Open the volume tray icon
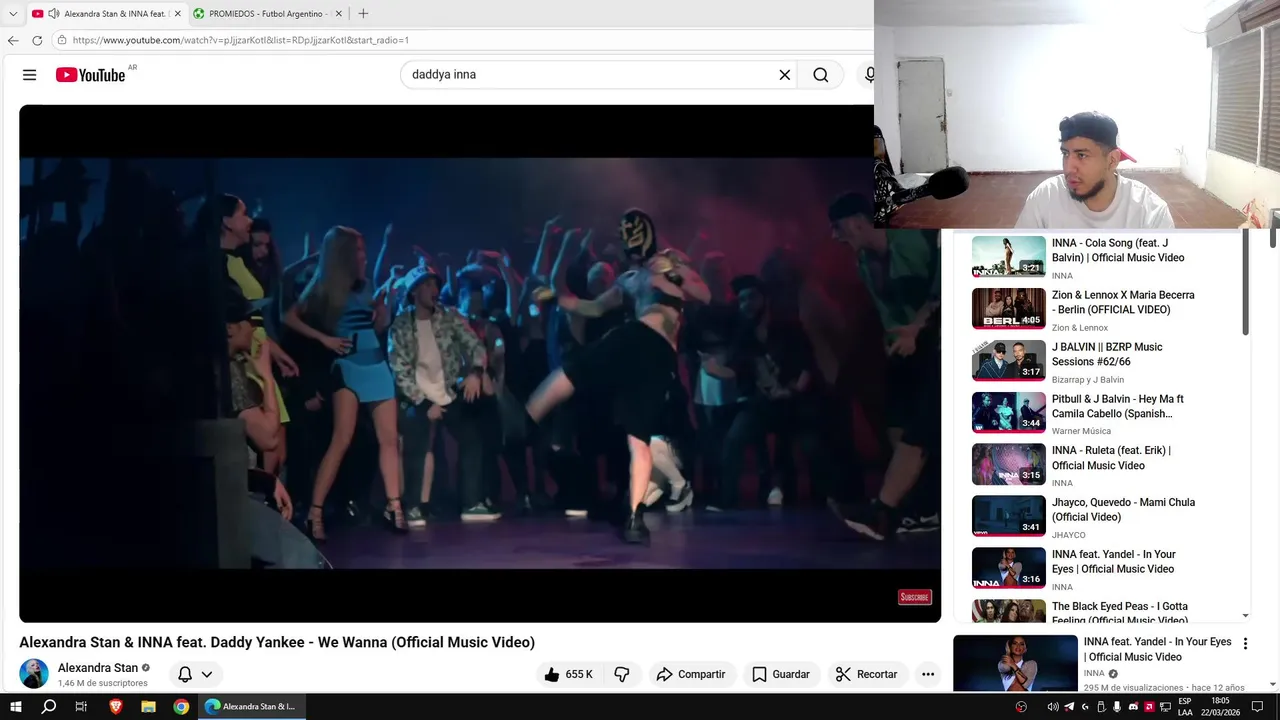This screenshot has width=1280, height=720. (x=1053, y=706)
